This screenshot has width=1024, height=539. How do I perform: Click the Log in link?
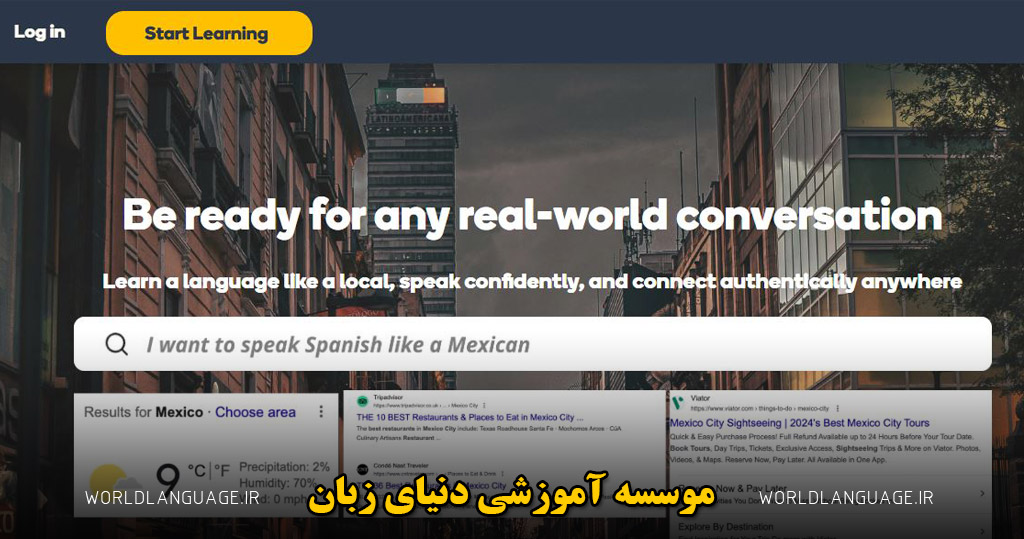click(39, 32)
